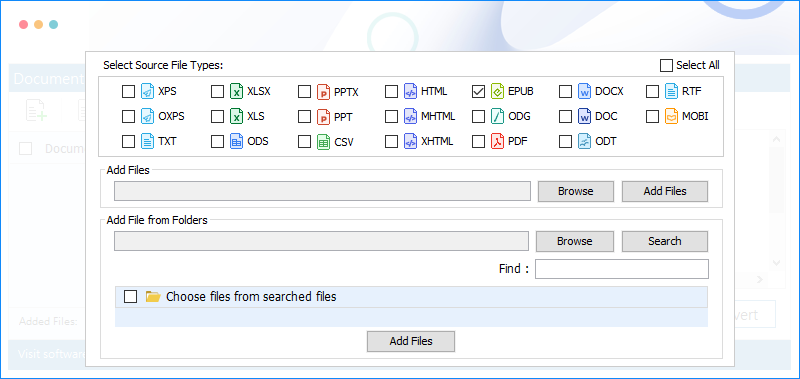800x379 pixels.
Task: Click the PPTX presentation icon
Action: coord(323,92)
